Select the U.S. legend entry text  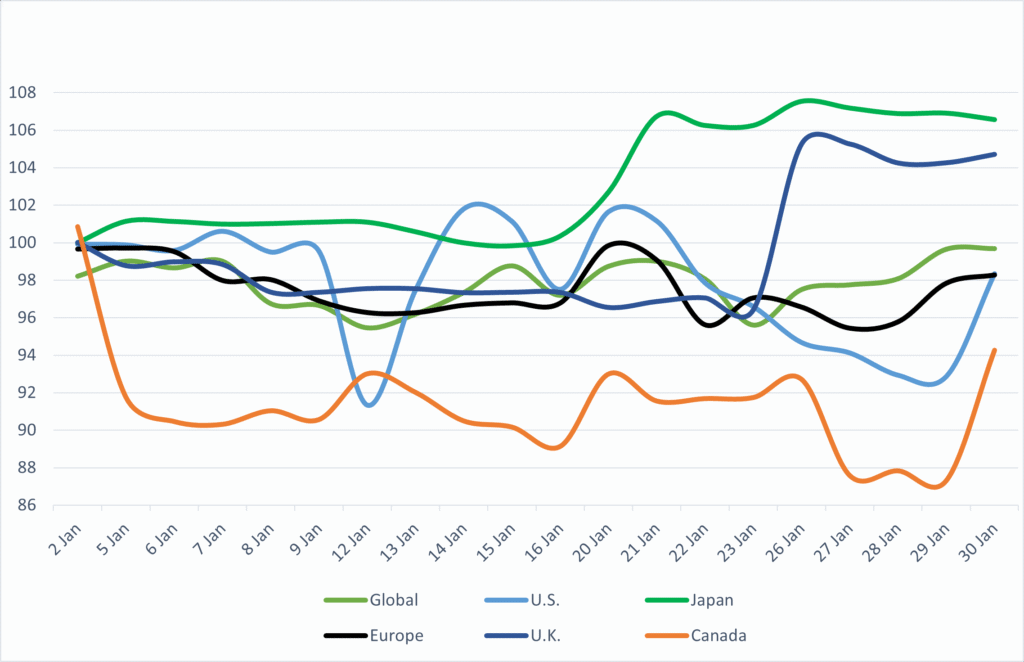[x=548, y=600]
